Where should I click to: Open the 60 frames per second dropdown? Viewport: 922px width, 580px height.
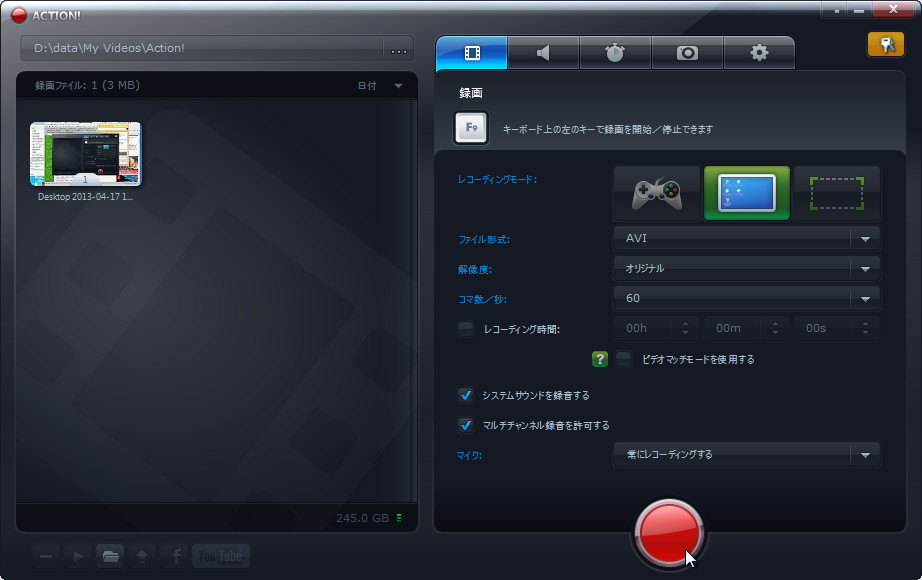747,299
